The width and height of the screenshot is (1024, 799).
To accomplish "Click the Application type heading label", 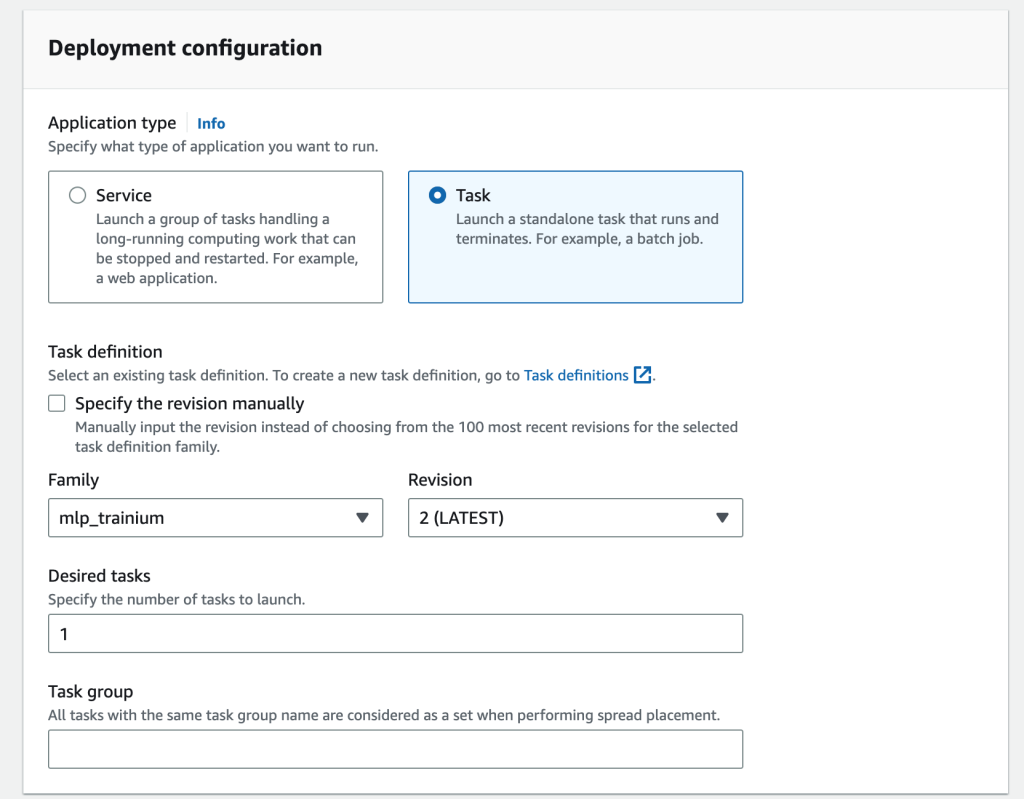I will pos(111,123).
